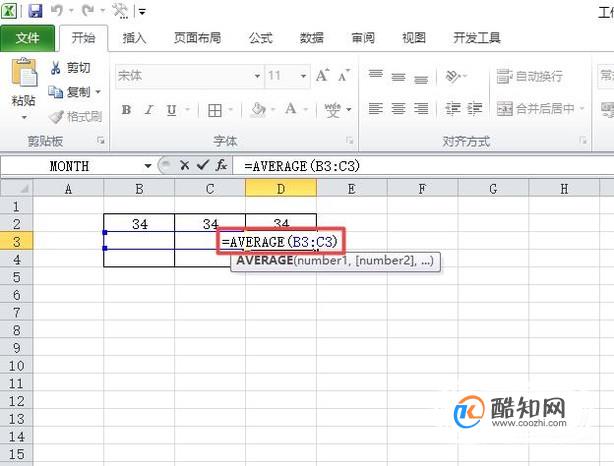Viewport: 614px width, 466px height.
Task: Click the Fill Color paint bucket
Action: tap(258, 110)
